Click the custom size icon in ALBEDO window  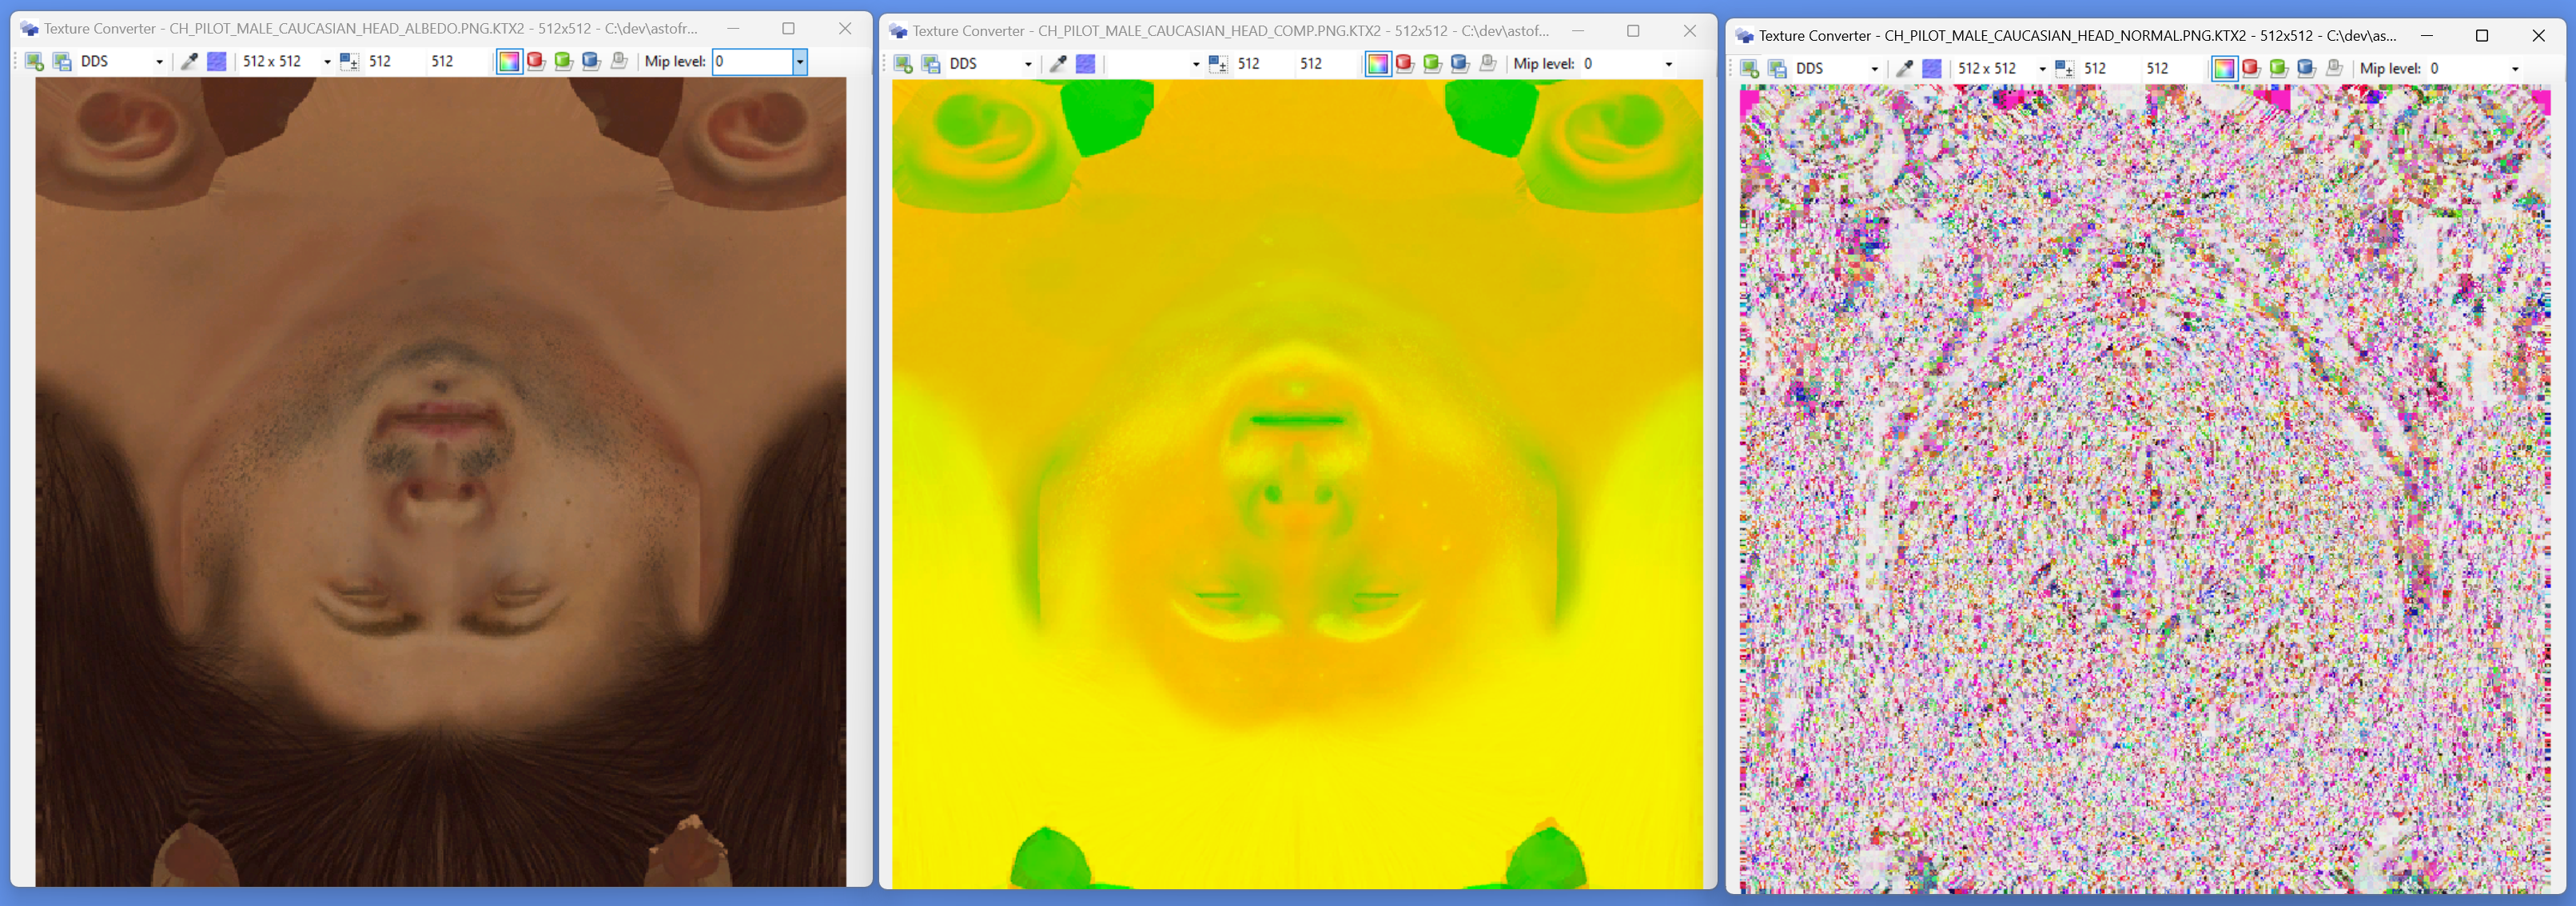pos(349,61)
